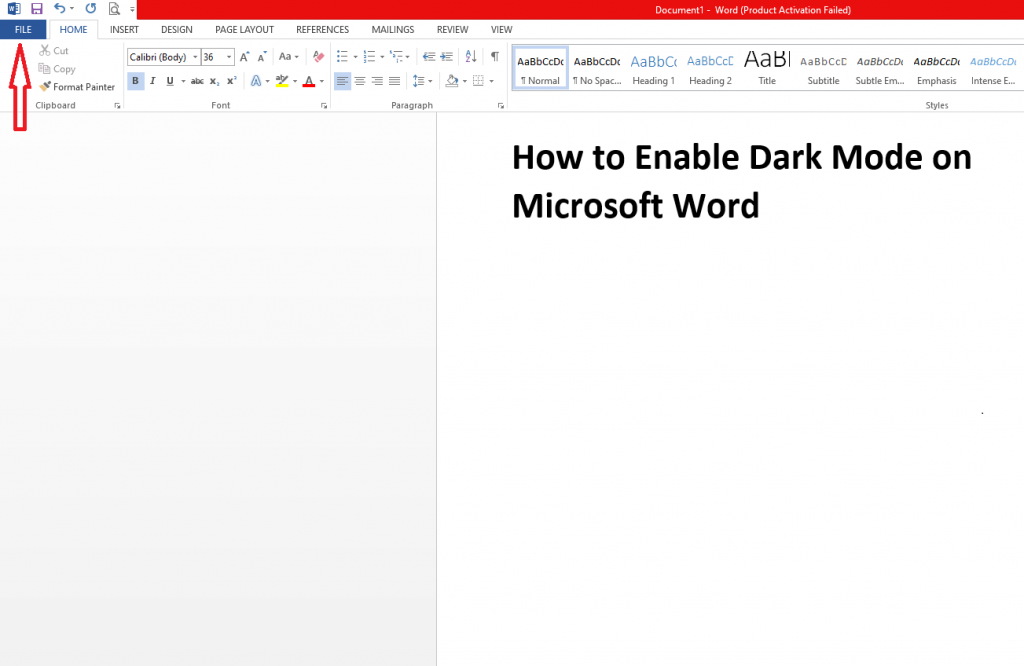Apply the Emphasis style
The height and width of the screenshot is (666, 1024).
pos(936,68)
